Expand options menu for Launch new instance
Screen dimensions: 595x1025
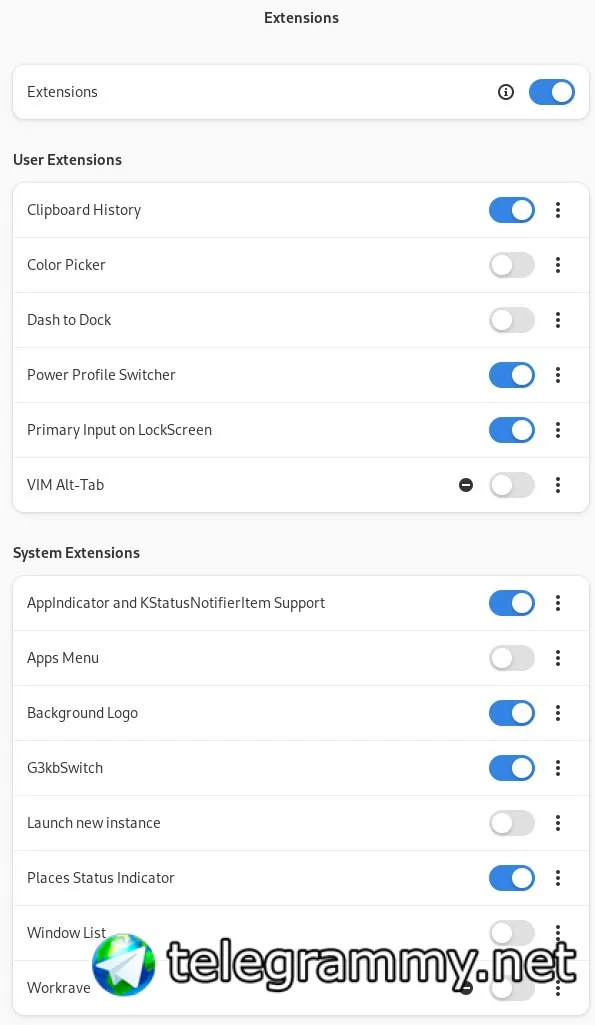(x=558, y=823)
